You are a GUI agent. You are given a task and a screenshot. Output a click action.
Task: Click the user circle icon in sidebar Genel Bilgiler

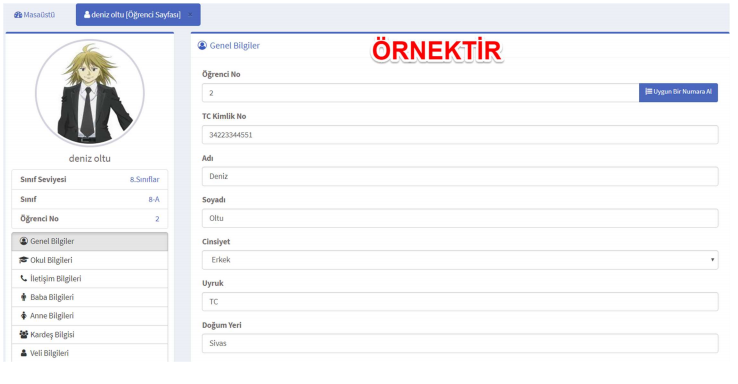pos(24,241)
